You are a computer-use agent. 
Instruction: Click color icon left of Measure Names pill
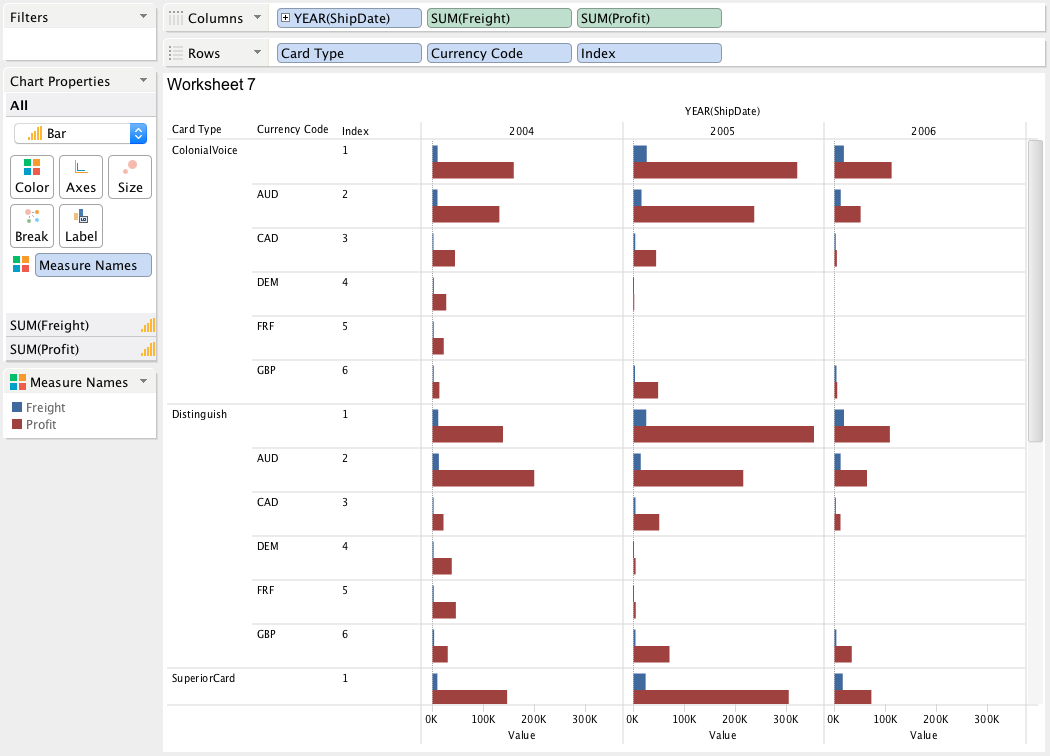[x=20, y=264]
